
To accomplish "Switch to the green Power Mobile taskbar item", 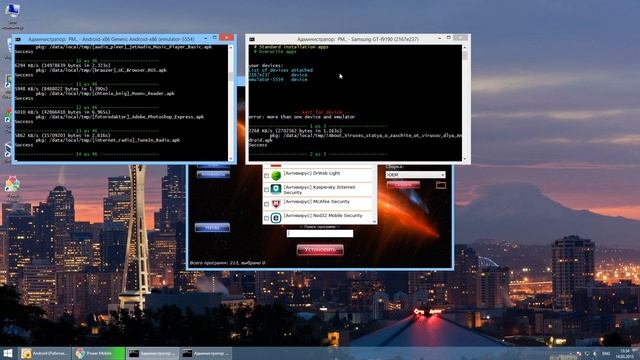I will pos(98,353).
